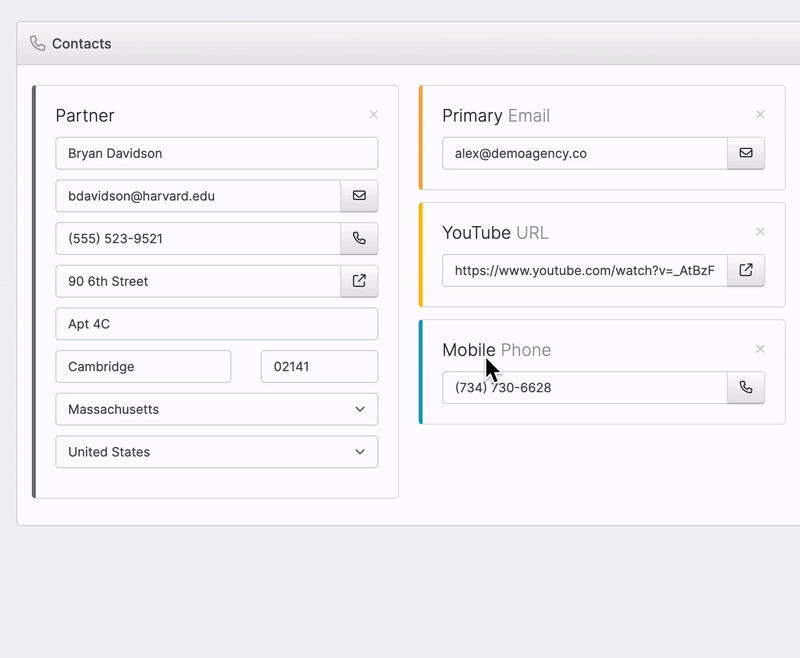
Task: Remove the YouTube URL card
Action: pos(760,232)
